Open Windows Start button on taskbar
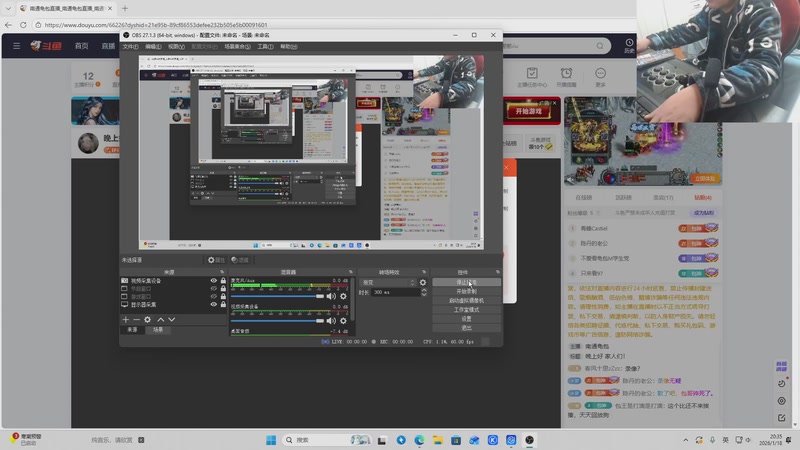The width and height of the screenshot is (800, 450). 271,440
